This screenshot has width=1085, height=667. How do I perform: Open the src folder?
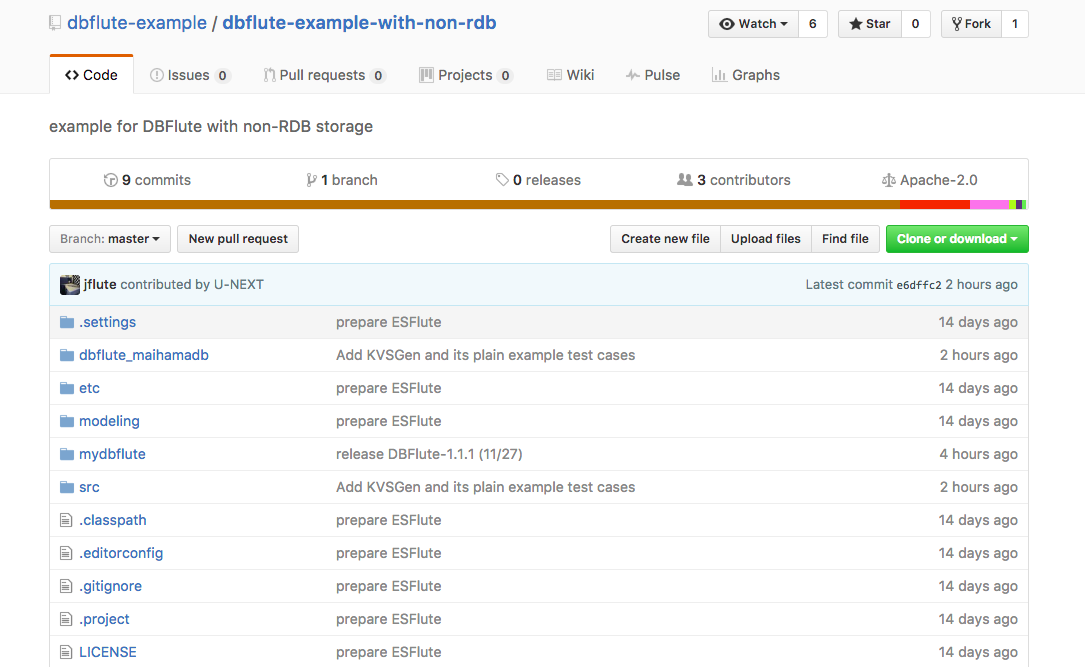point(89,487)
